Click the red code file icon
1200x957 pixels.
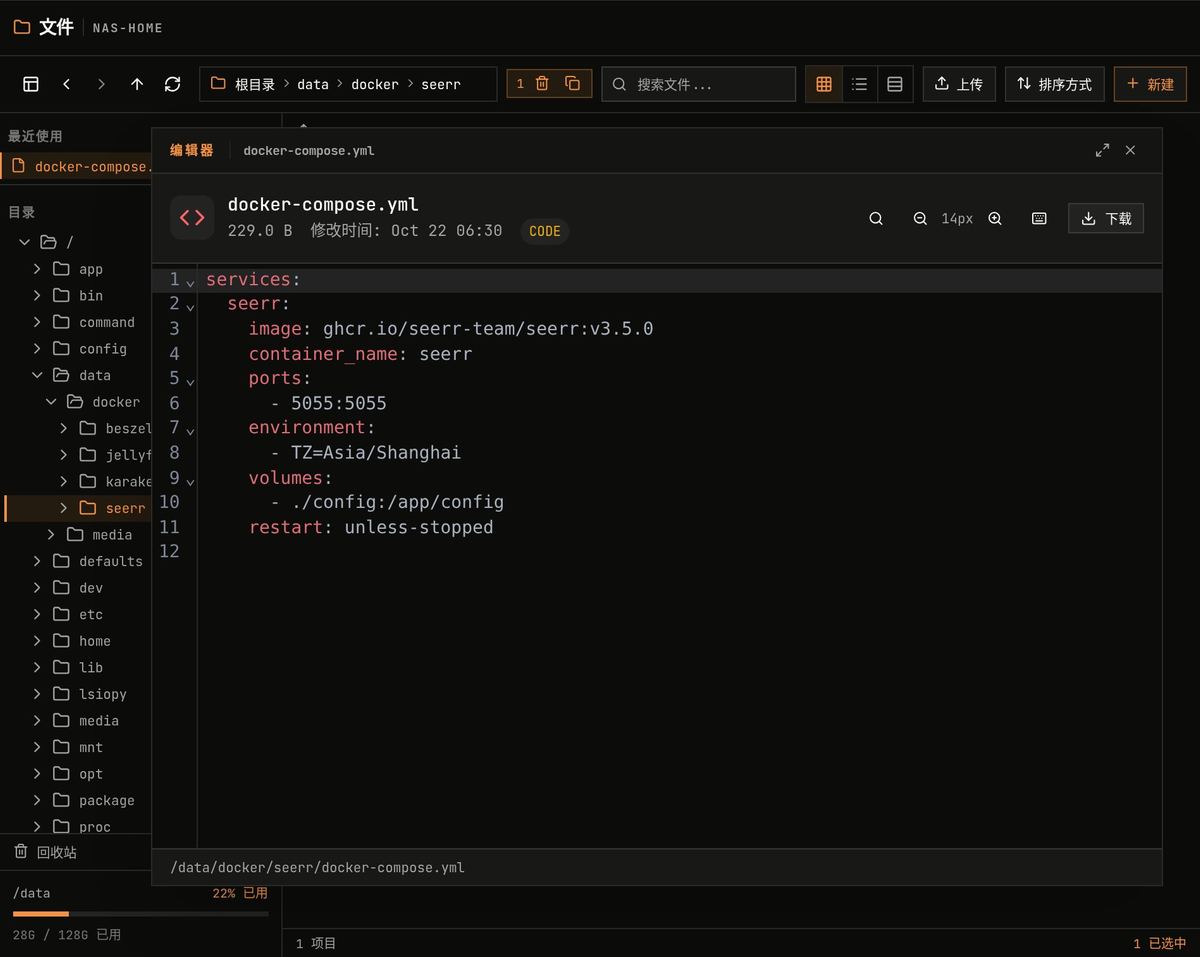click(192, 217)
